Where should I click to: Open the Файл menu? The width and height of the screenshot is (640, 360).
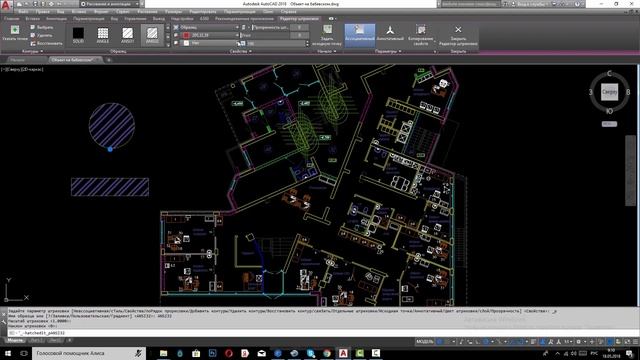point(23,11)
